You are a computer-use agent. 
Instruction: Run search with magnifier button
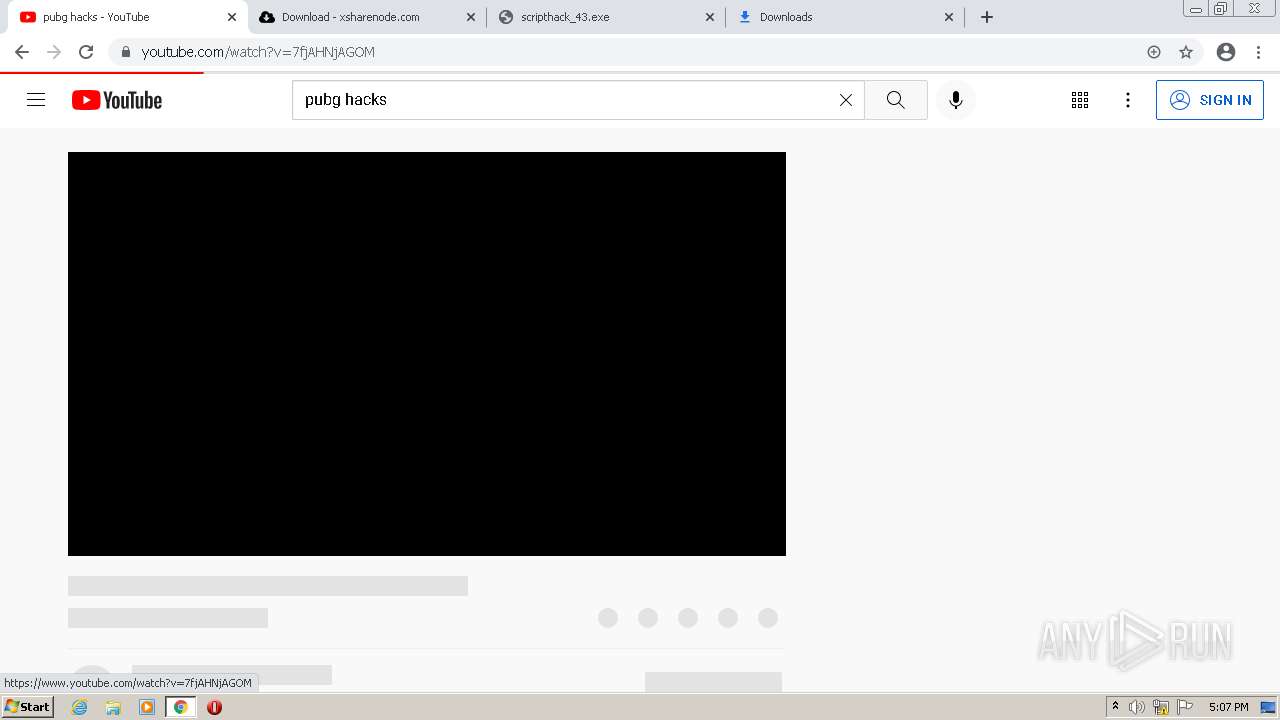896,100
